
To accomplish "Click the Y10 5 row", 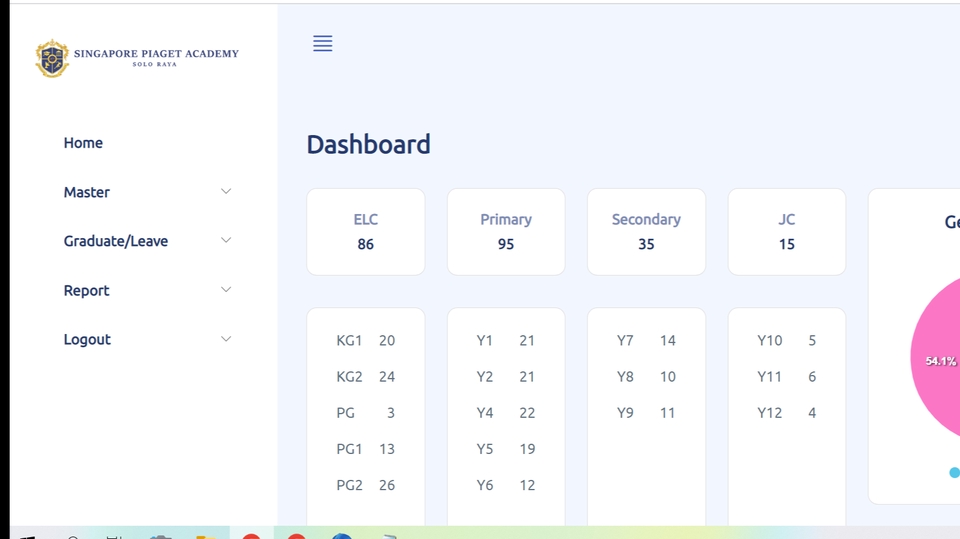I will click(787, 341).
